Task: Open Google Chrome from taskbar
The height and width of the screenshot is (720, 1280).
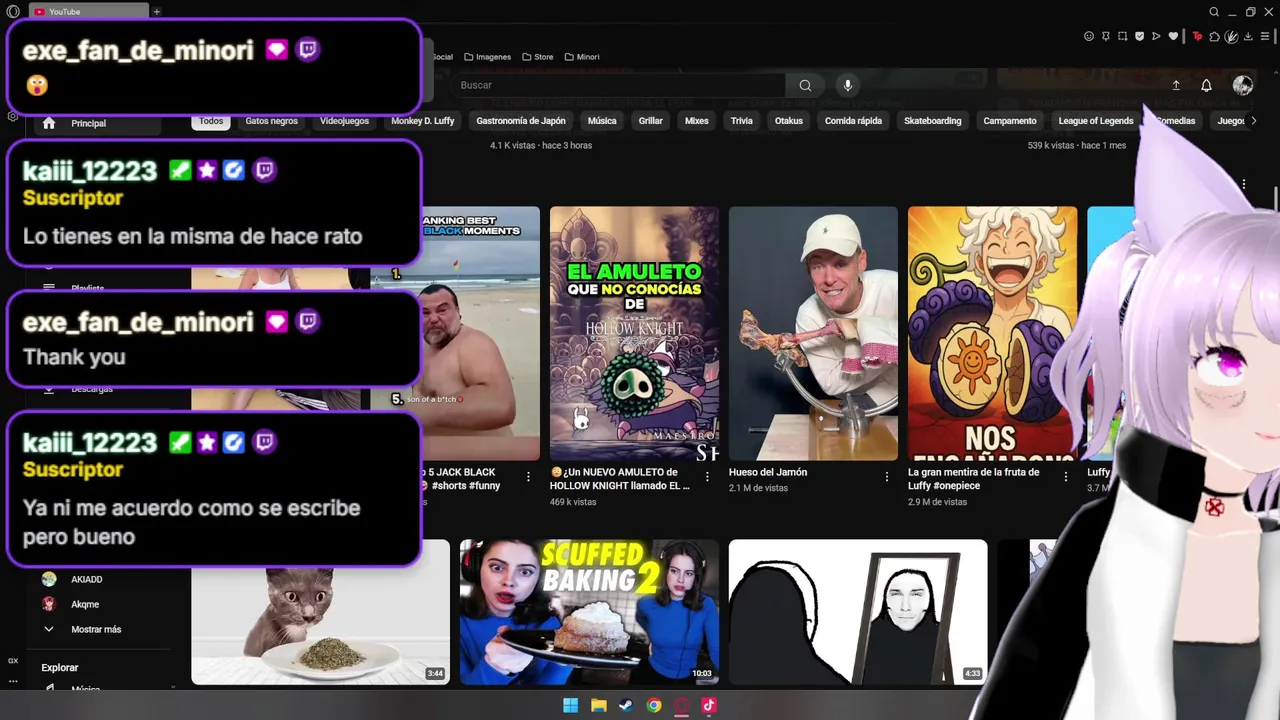Action: (x=654, y=705)
